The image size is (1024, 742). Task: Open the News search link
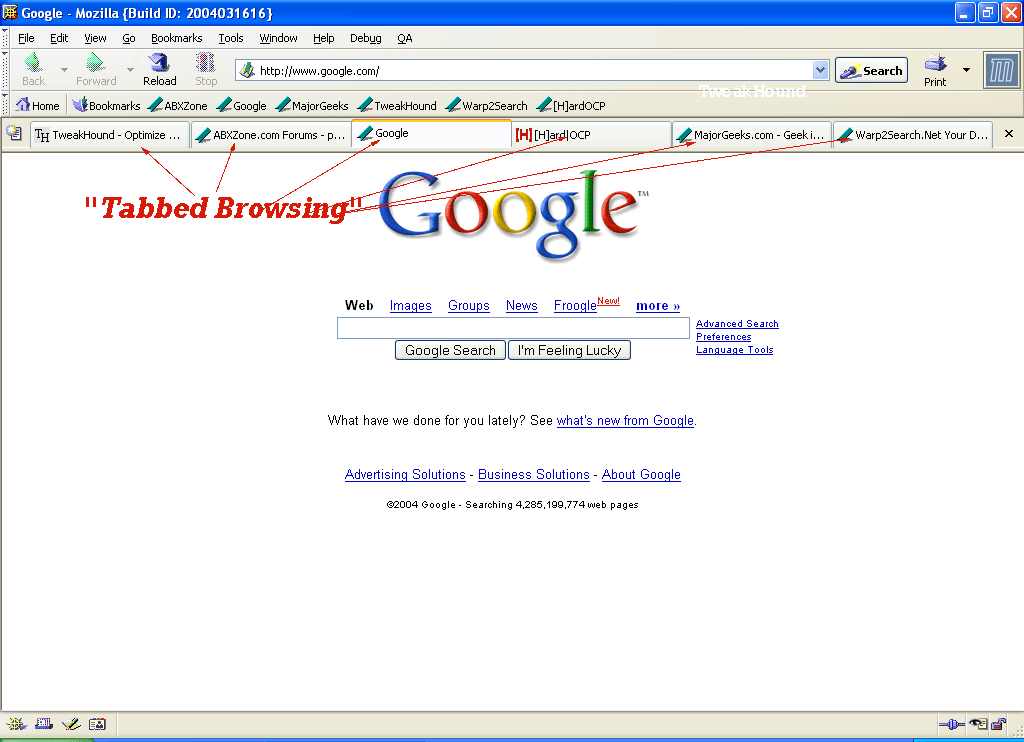tap(522, 306)
